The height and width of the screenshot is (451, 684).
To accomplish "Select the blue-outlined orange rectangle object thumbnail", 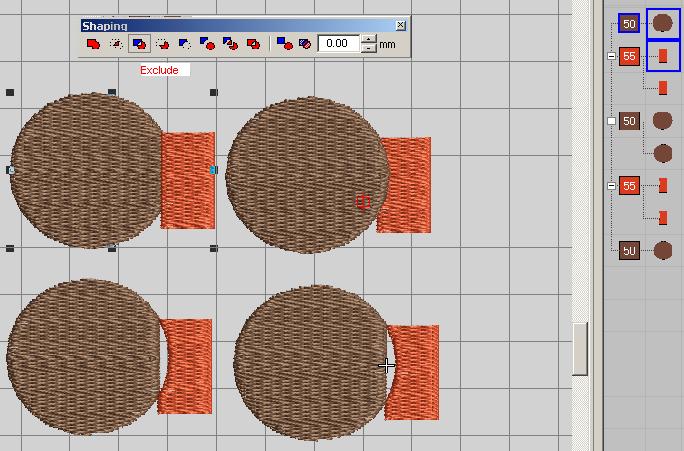I will [662, 56].
